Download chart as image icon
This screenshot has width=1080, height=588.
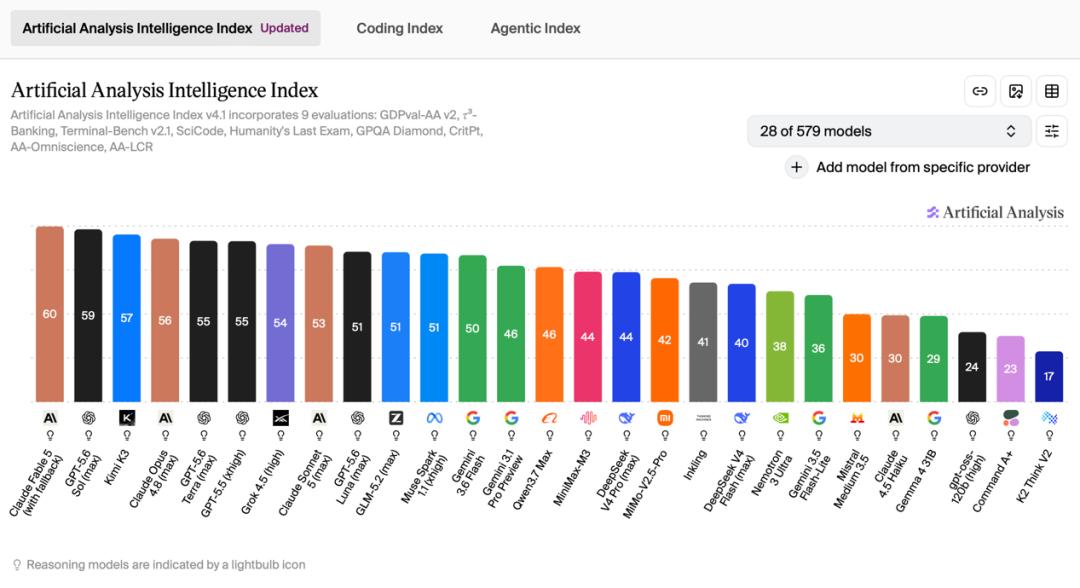click(x=1015, y=91)
